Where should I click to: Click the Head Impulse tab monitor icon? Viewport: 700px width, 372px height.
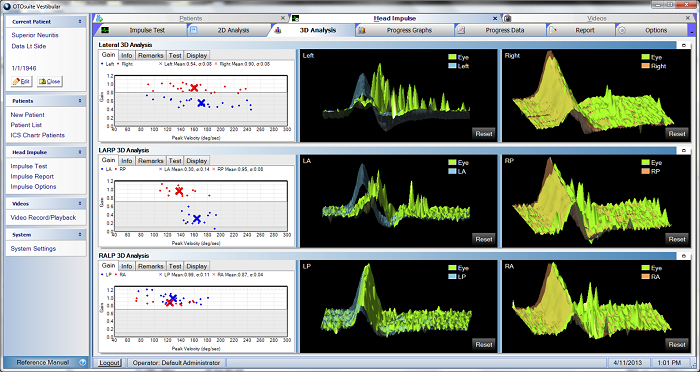(x=296, y=18)
